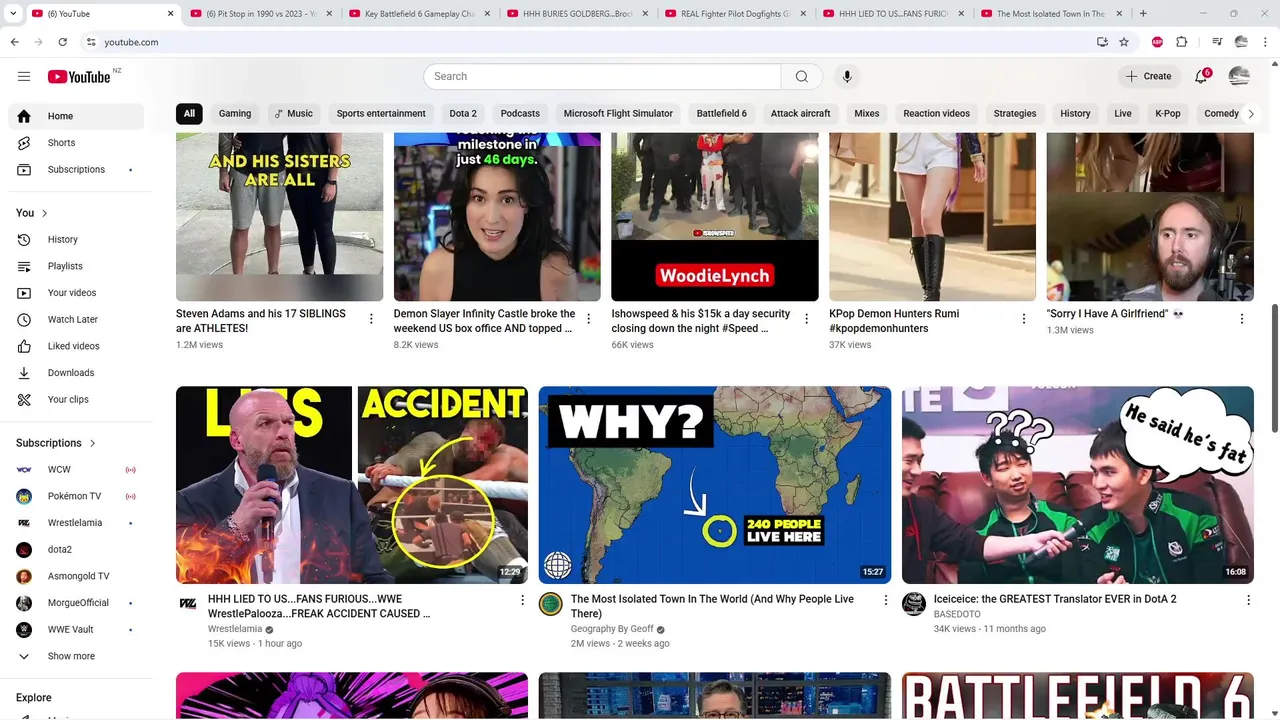Open options for HHH LIED TO US video

click(522, 600)
